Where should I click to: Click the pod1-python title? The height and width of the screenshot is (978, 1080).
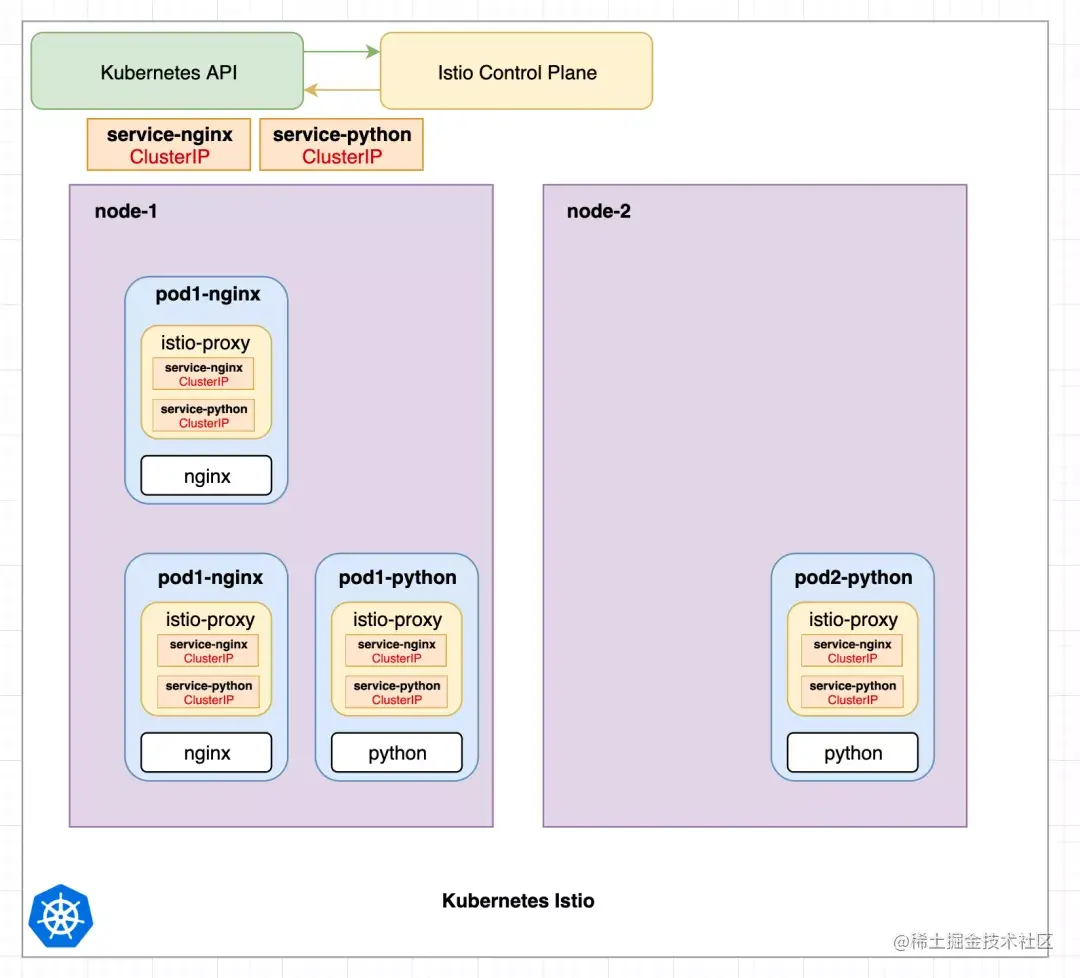(x=397, y=577)
